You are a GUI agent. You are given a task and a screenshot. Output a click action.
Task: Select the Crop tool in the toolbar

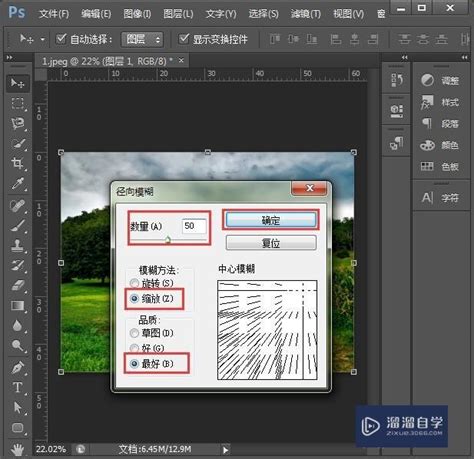click(x=17, y=163)
